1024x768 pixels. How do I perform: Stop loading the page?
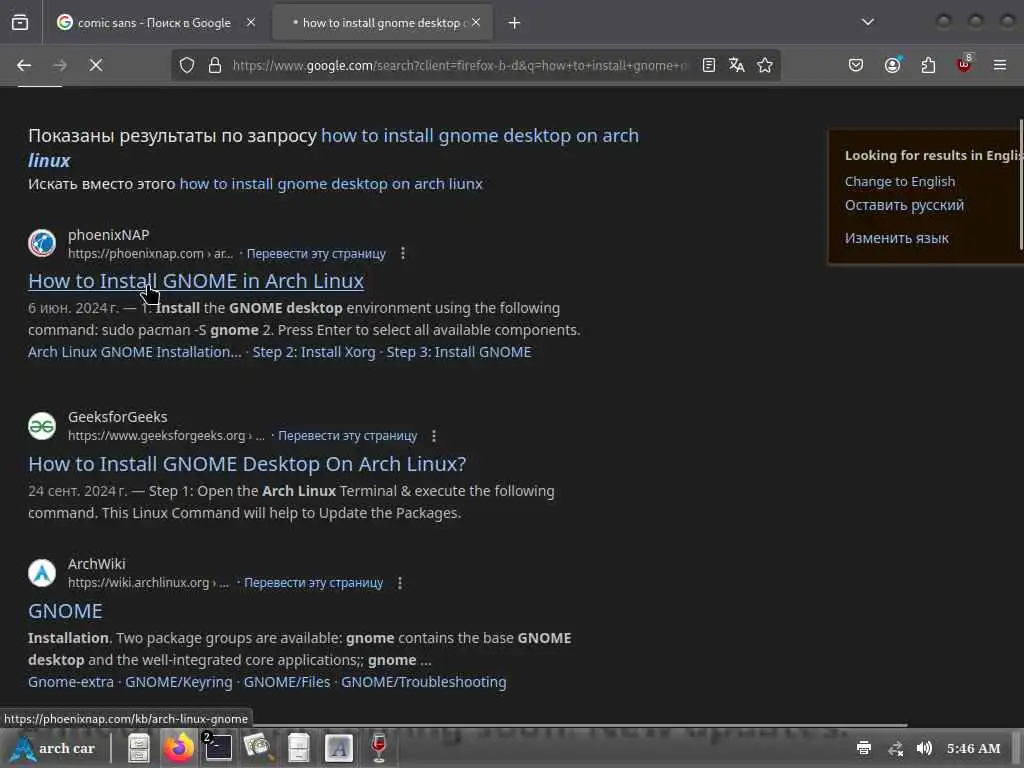click(x=96, y=65)
